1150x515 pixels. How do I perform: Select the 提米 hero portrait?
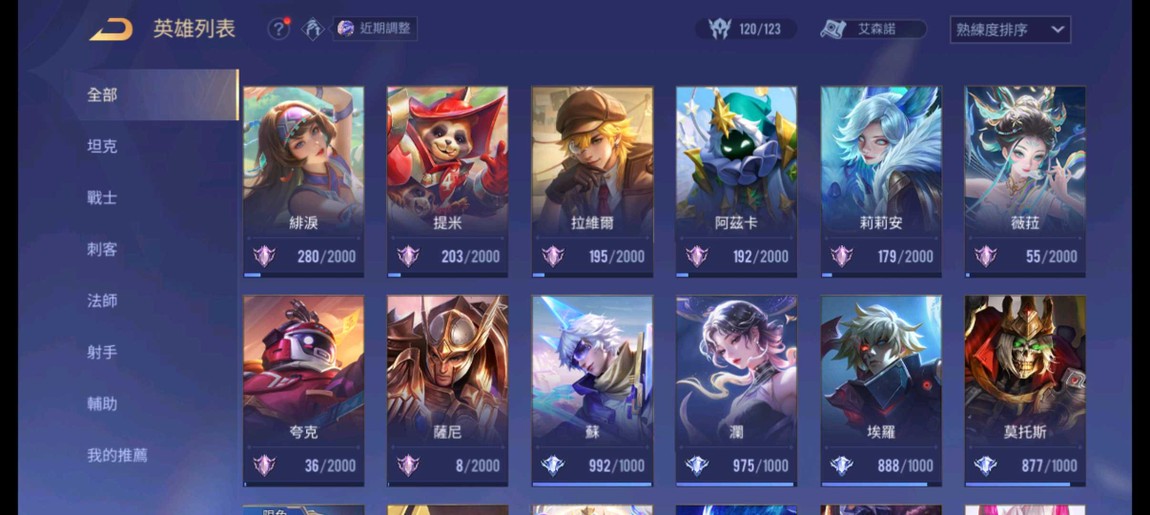[x=447, y=161]
